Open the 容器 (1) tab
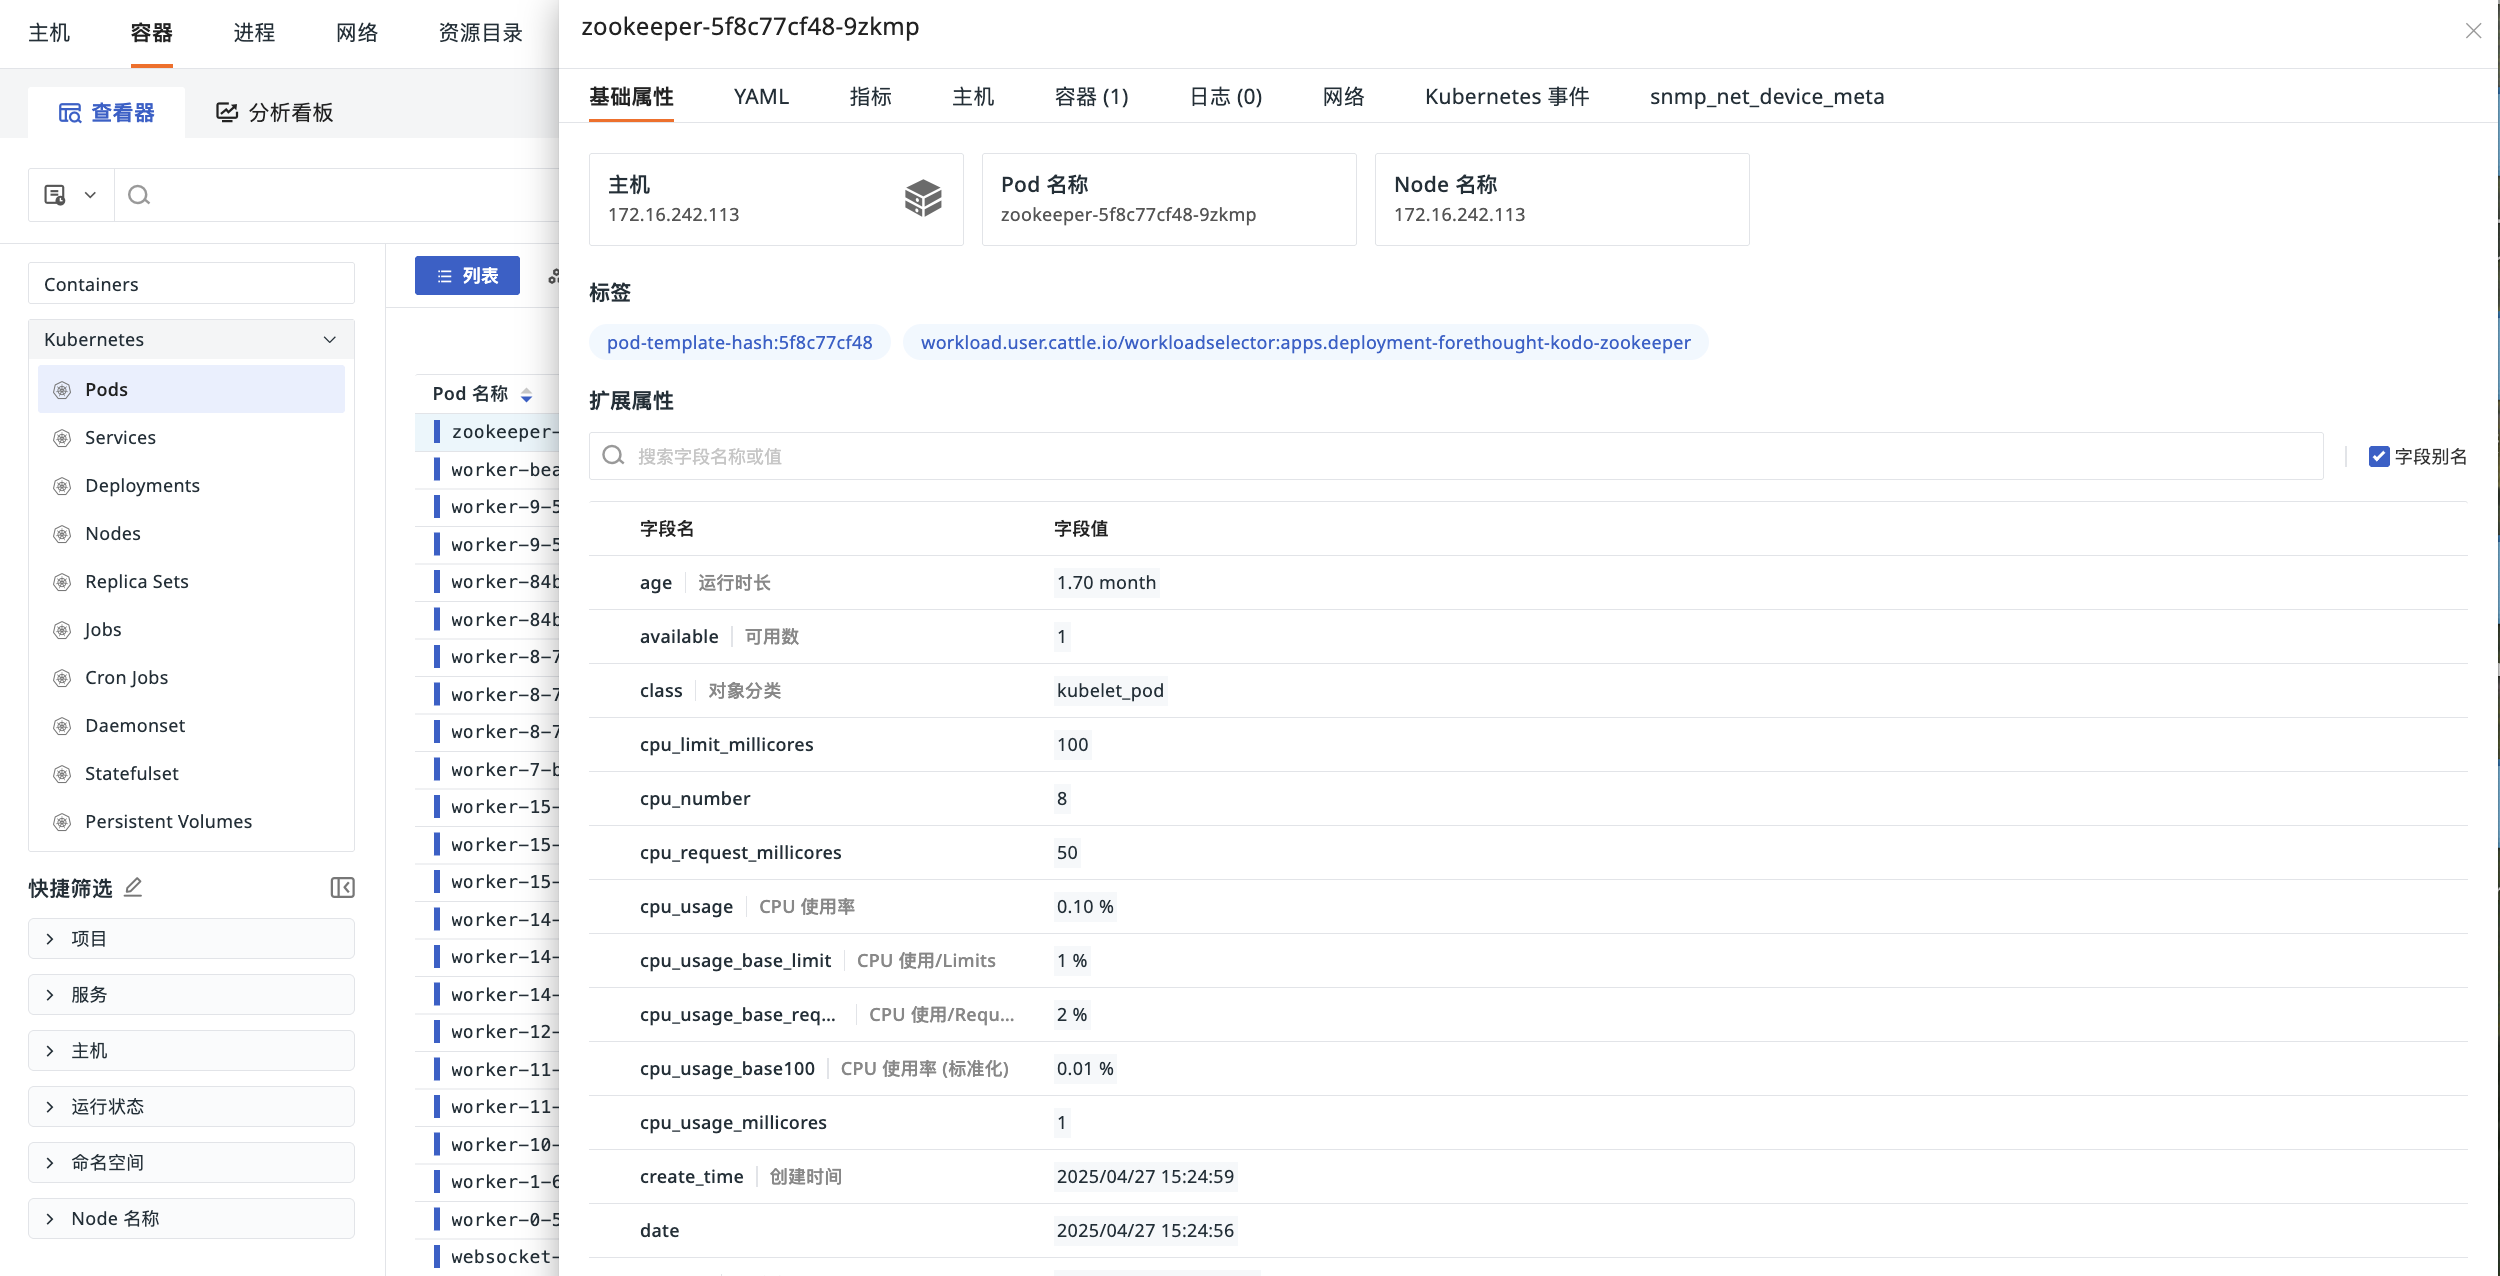The height and width of the screenshot is (1276, 2500). click(1091, 97)
